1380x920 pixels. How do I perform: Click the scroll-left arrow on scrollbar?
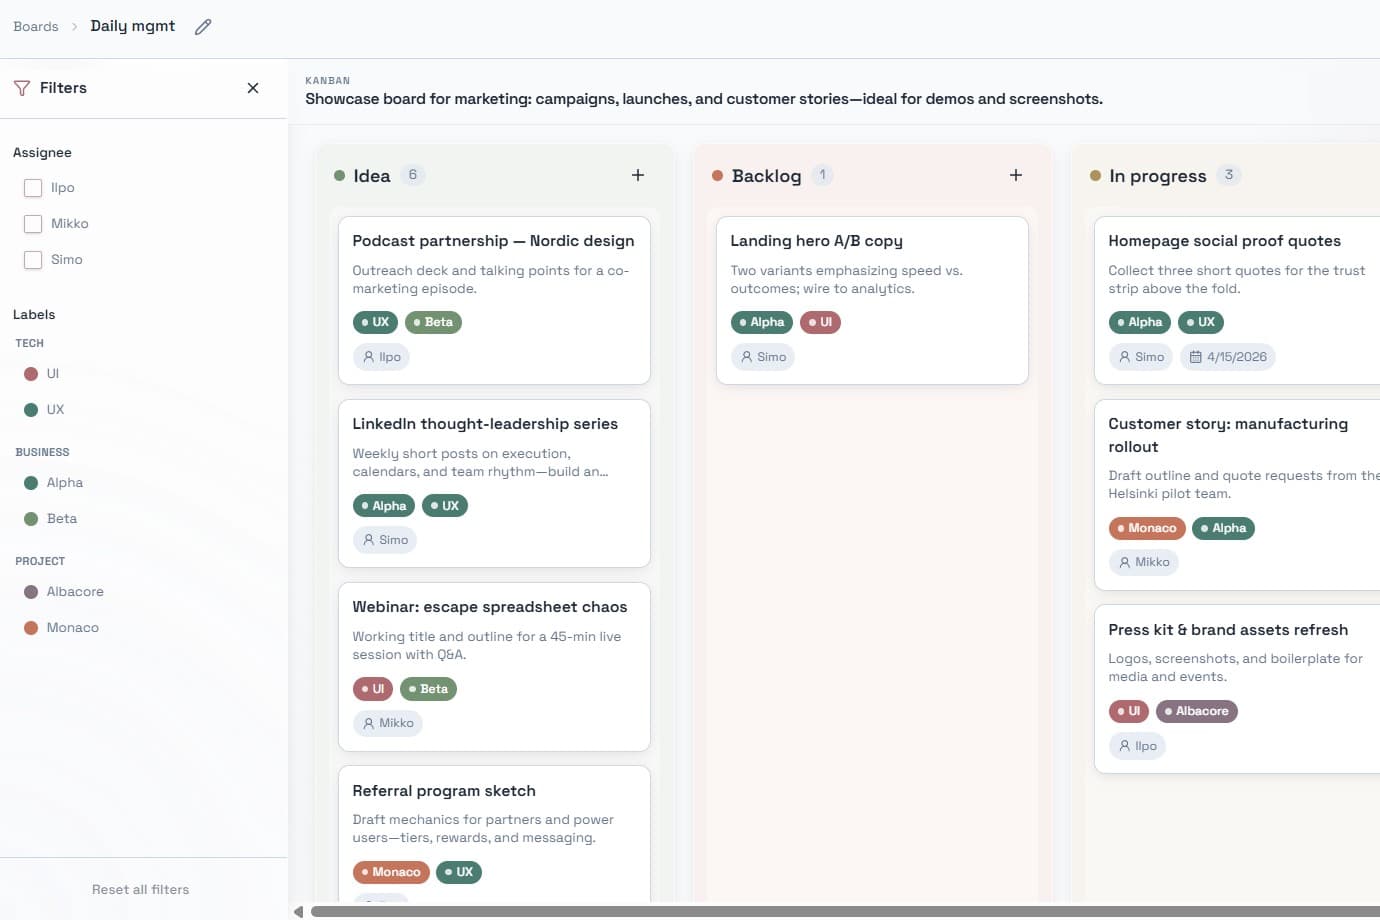[298, 911]
